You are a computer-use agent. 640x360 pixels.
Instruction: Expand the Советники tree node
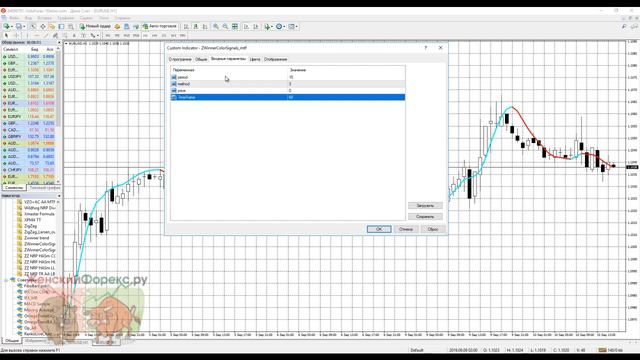point(7,280)
